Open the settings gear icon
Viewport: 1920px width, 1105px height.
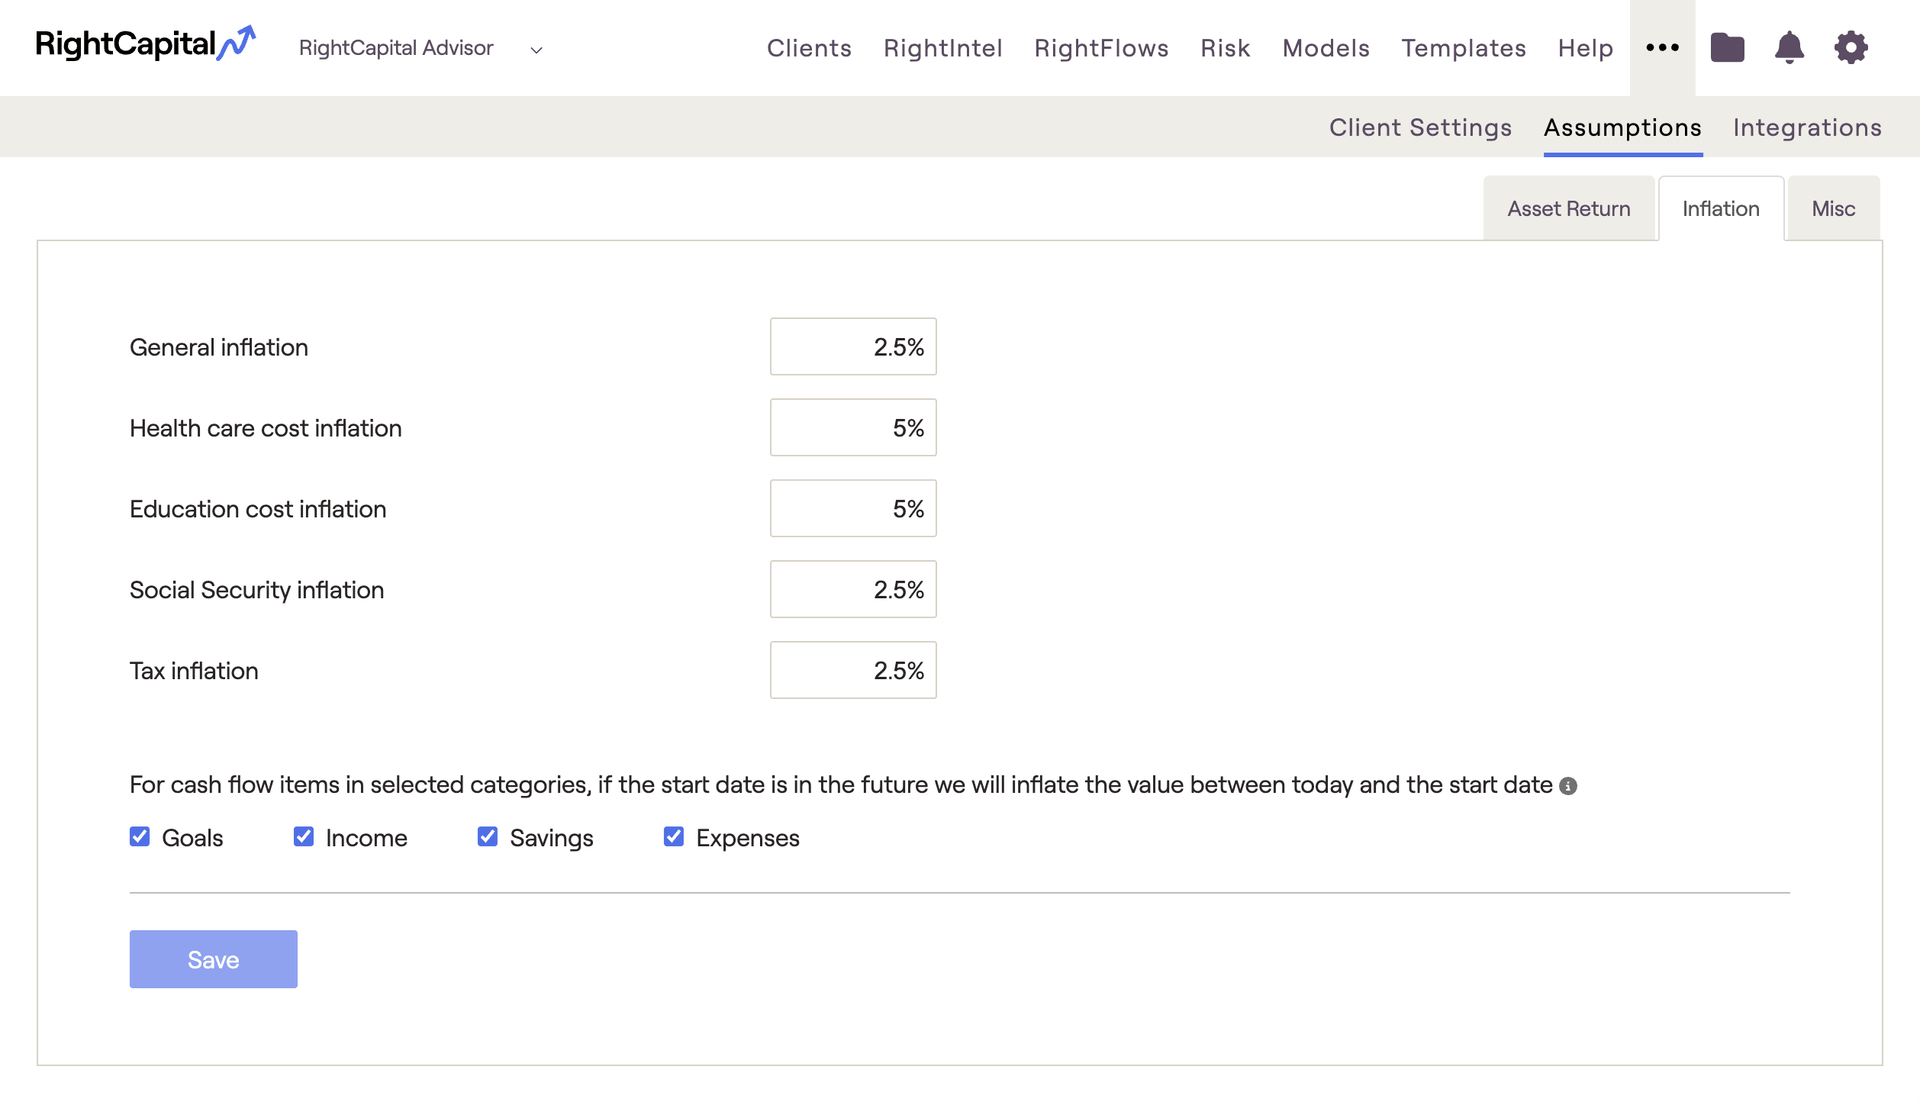coord(1851,48)
